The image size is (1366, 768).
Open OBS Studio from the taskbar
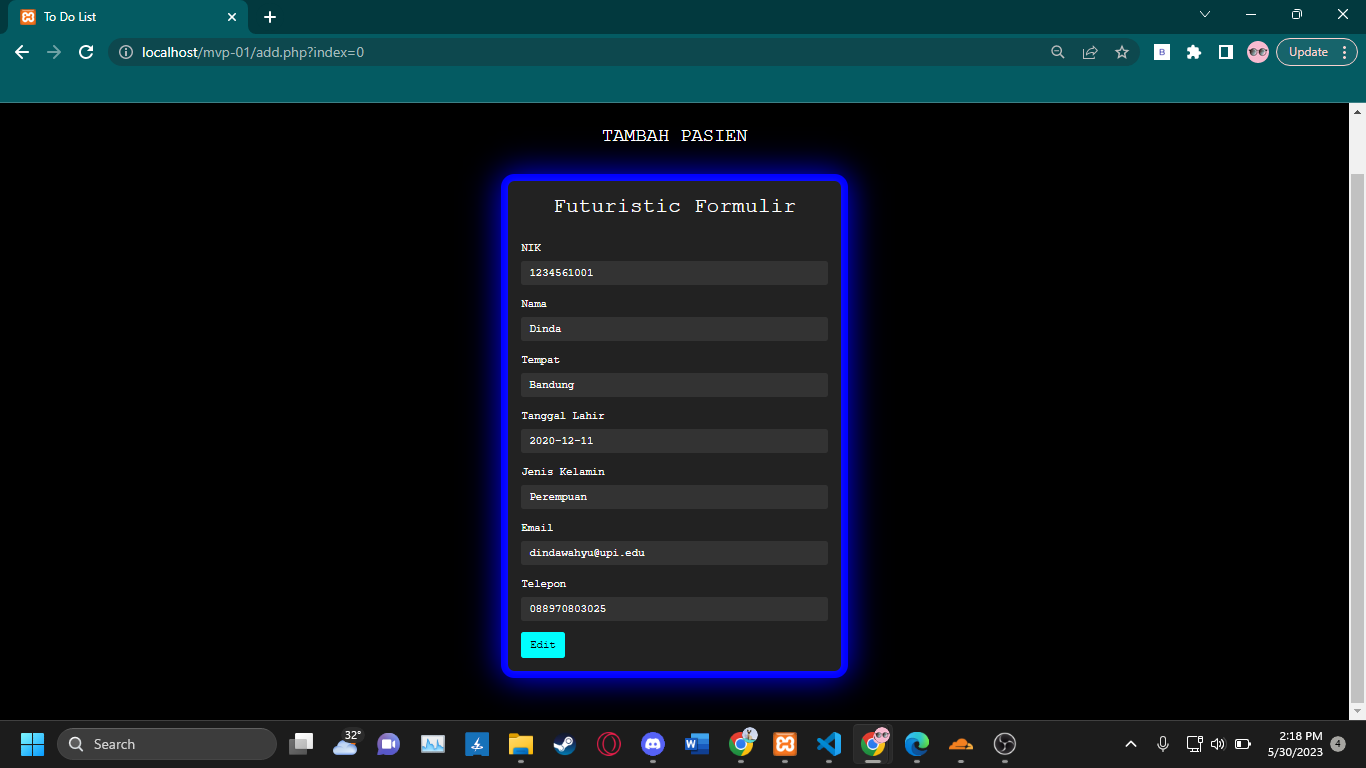(x=1004, y=744)
